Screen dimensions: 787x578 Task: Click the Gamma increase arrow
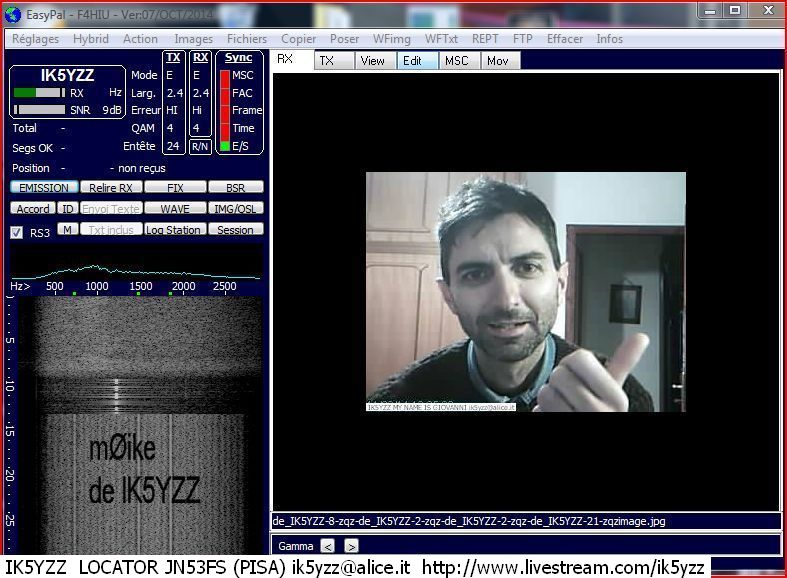[x=351, y=546]
